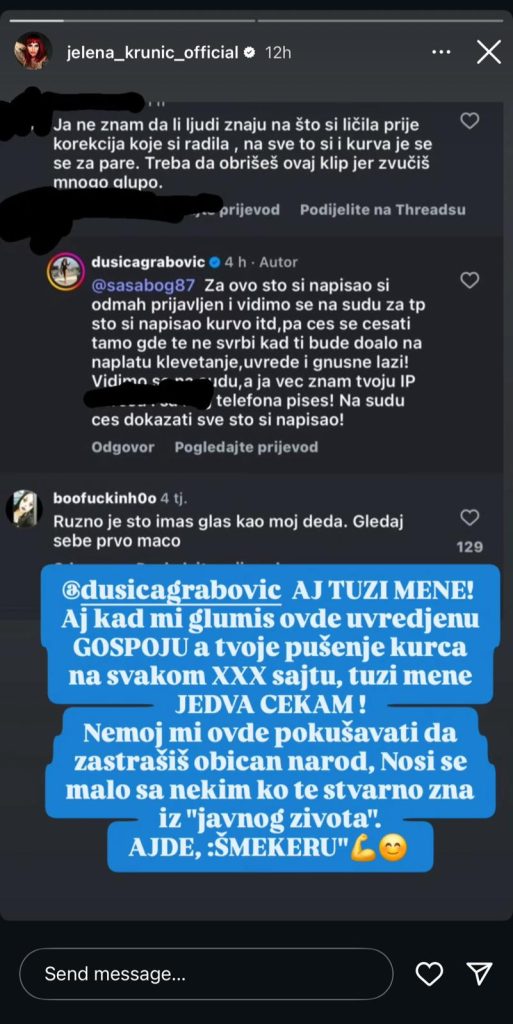Image resolution: width=513 pixels, height=1024 pixels.
Task: Like dusicagrabovic's reply with heart icon
Action: coord(469,280)
